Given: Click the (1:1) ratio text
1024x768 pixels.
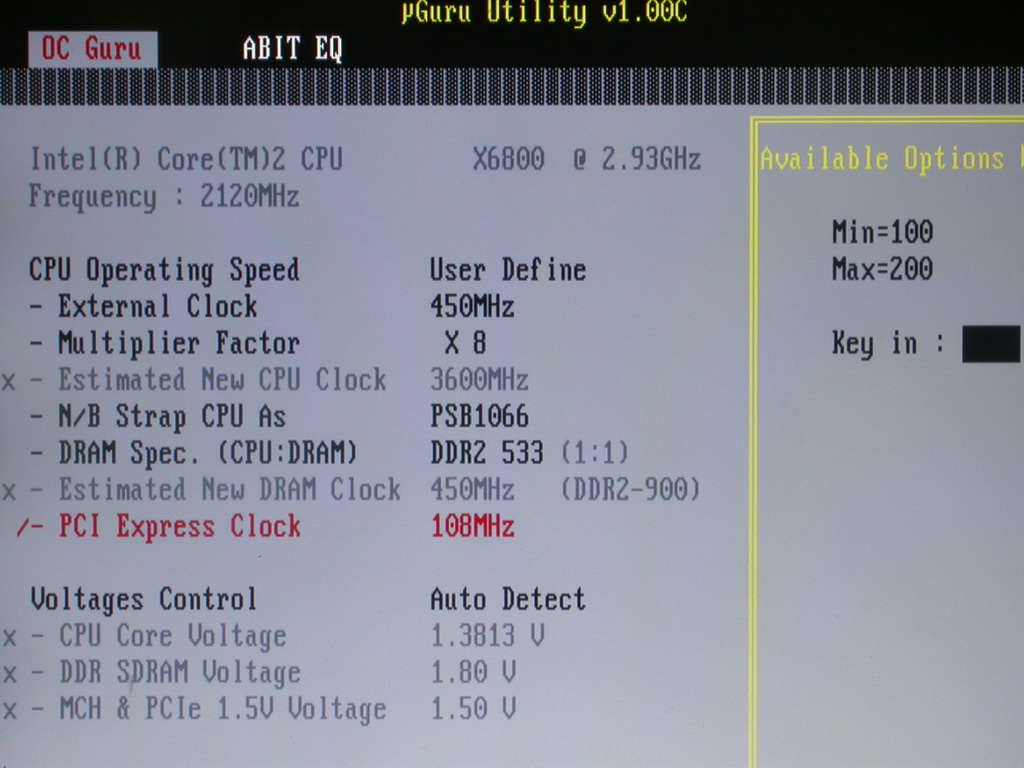Looking at the screenshot, I should (x=595, y=453).
